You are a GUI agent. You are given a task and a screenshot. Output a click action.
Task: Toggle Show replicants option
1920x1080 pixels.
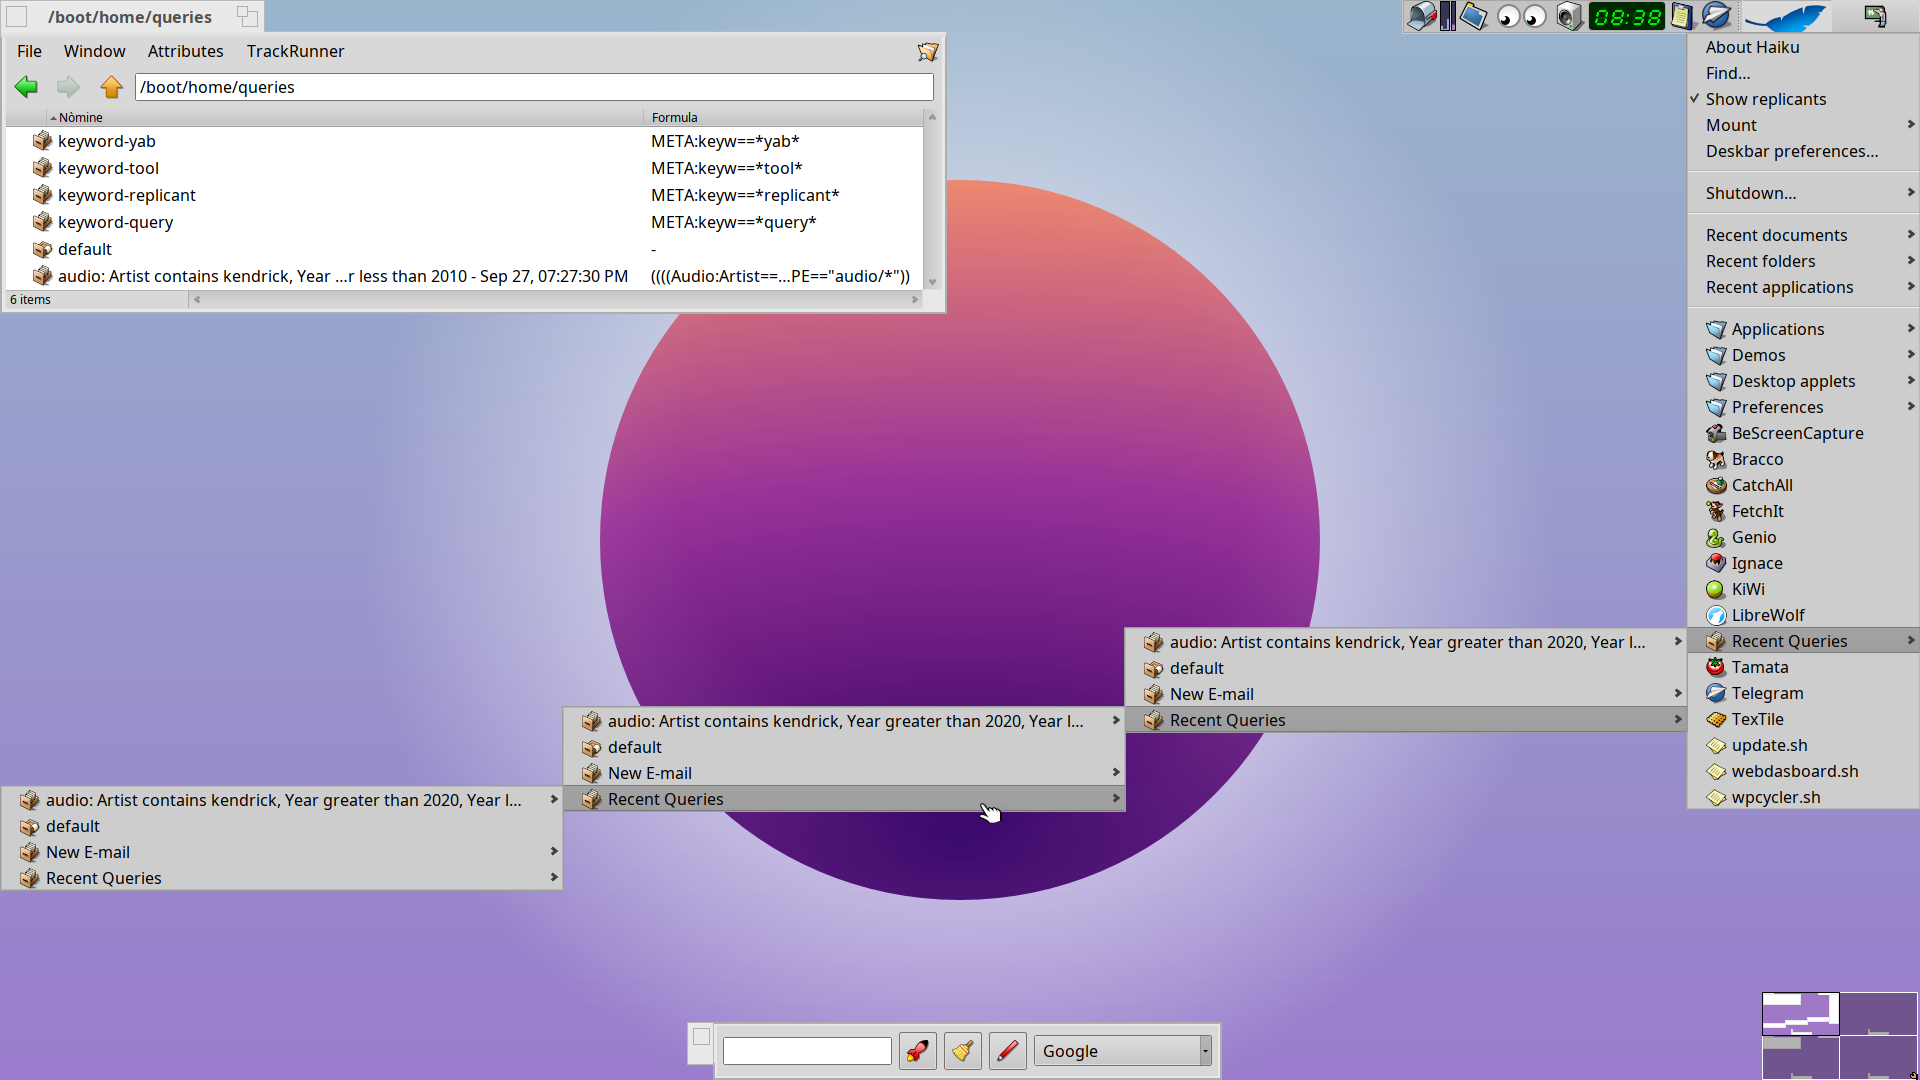tap(1765, 99)
